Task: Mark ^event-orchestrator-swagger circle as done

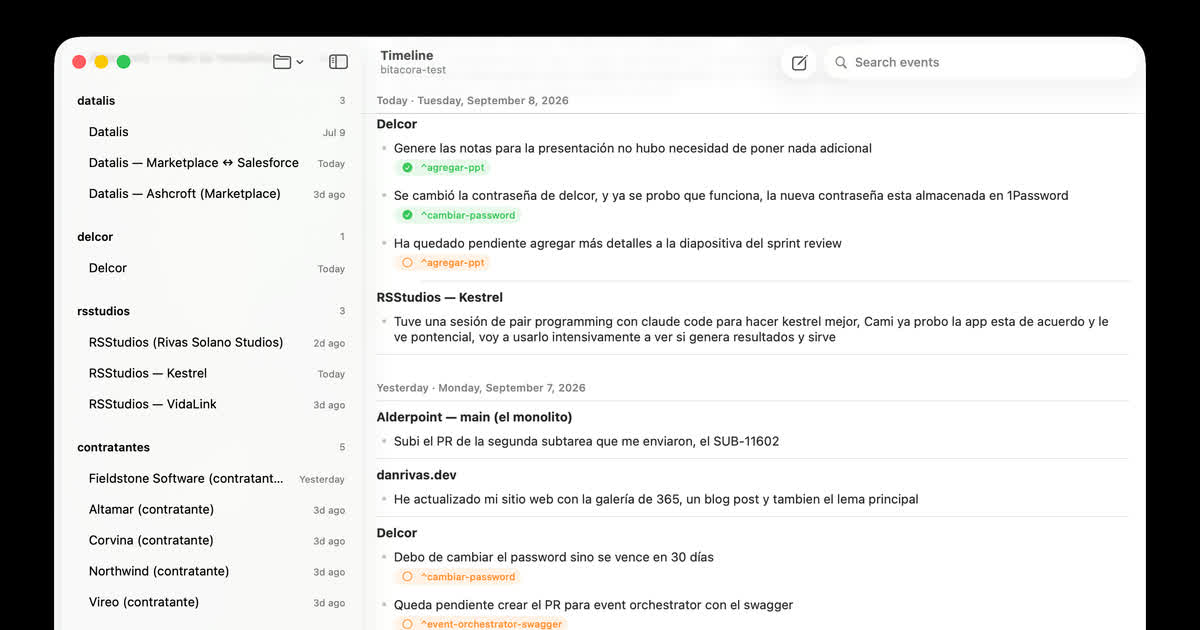Action: click(407, 624)
